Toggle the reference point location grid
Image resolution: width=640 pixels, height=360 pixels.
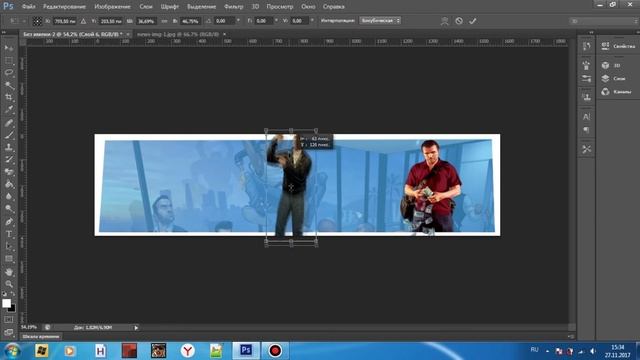pos(37,21)
